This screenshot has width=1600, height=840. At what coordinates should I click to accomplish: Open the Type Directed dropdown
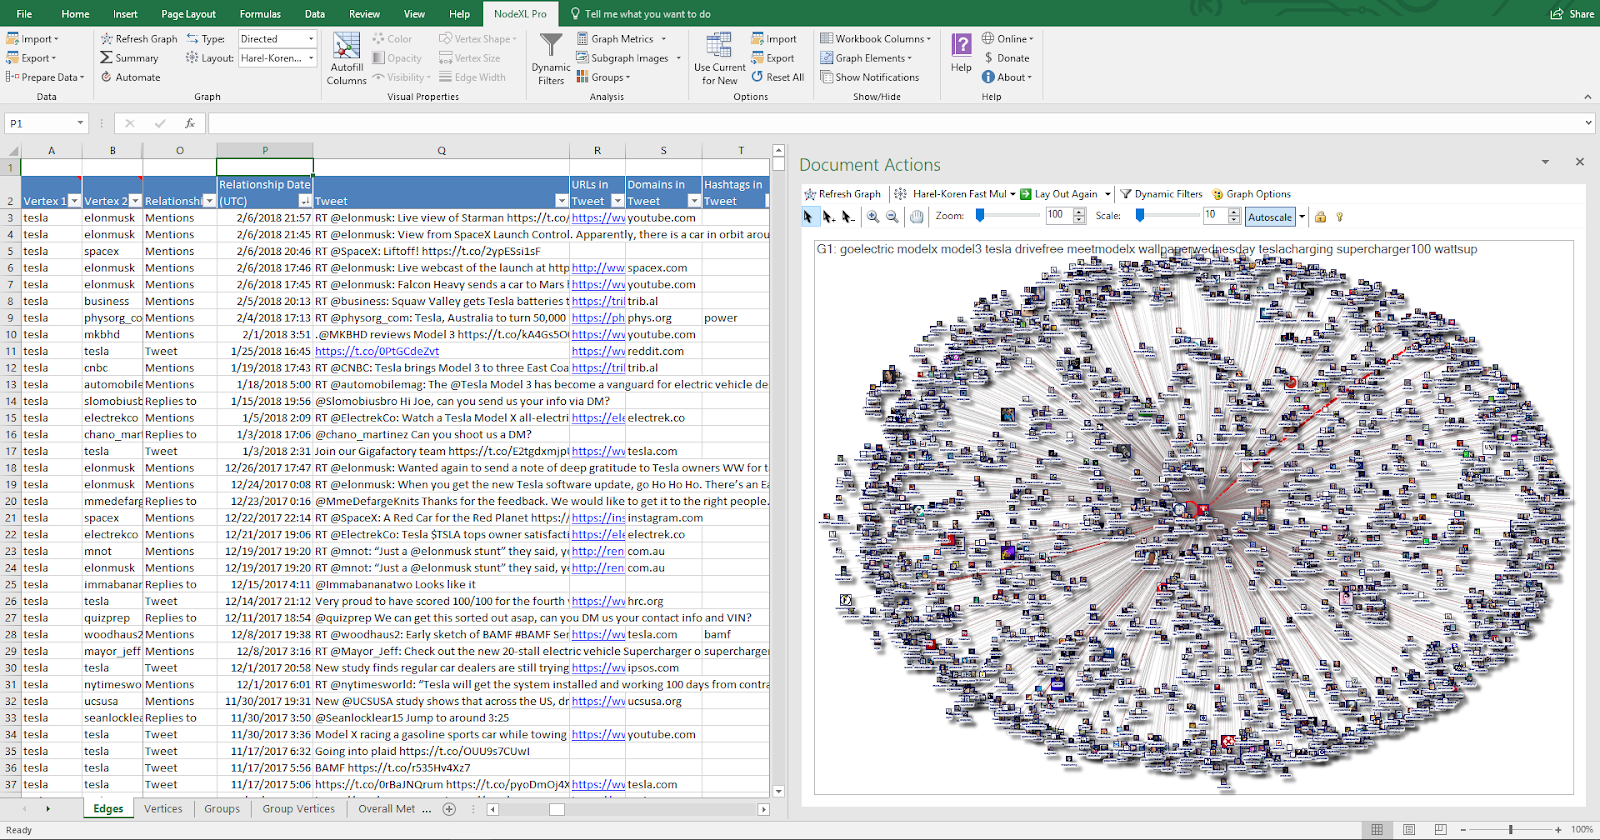(311, 39)
